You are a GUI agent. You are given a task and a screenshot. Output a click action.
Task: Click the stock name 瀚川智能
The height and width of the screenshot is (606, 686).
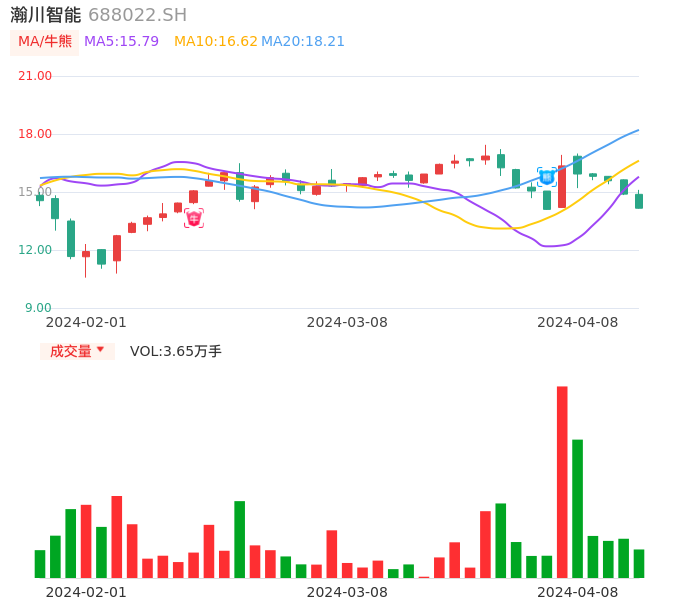pyautogui.click(x=46, y=15)
